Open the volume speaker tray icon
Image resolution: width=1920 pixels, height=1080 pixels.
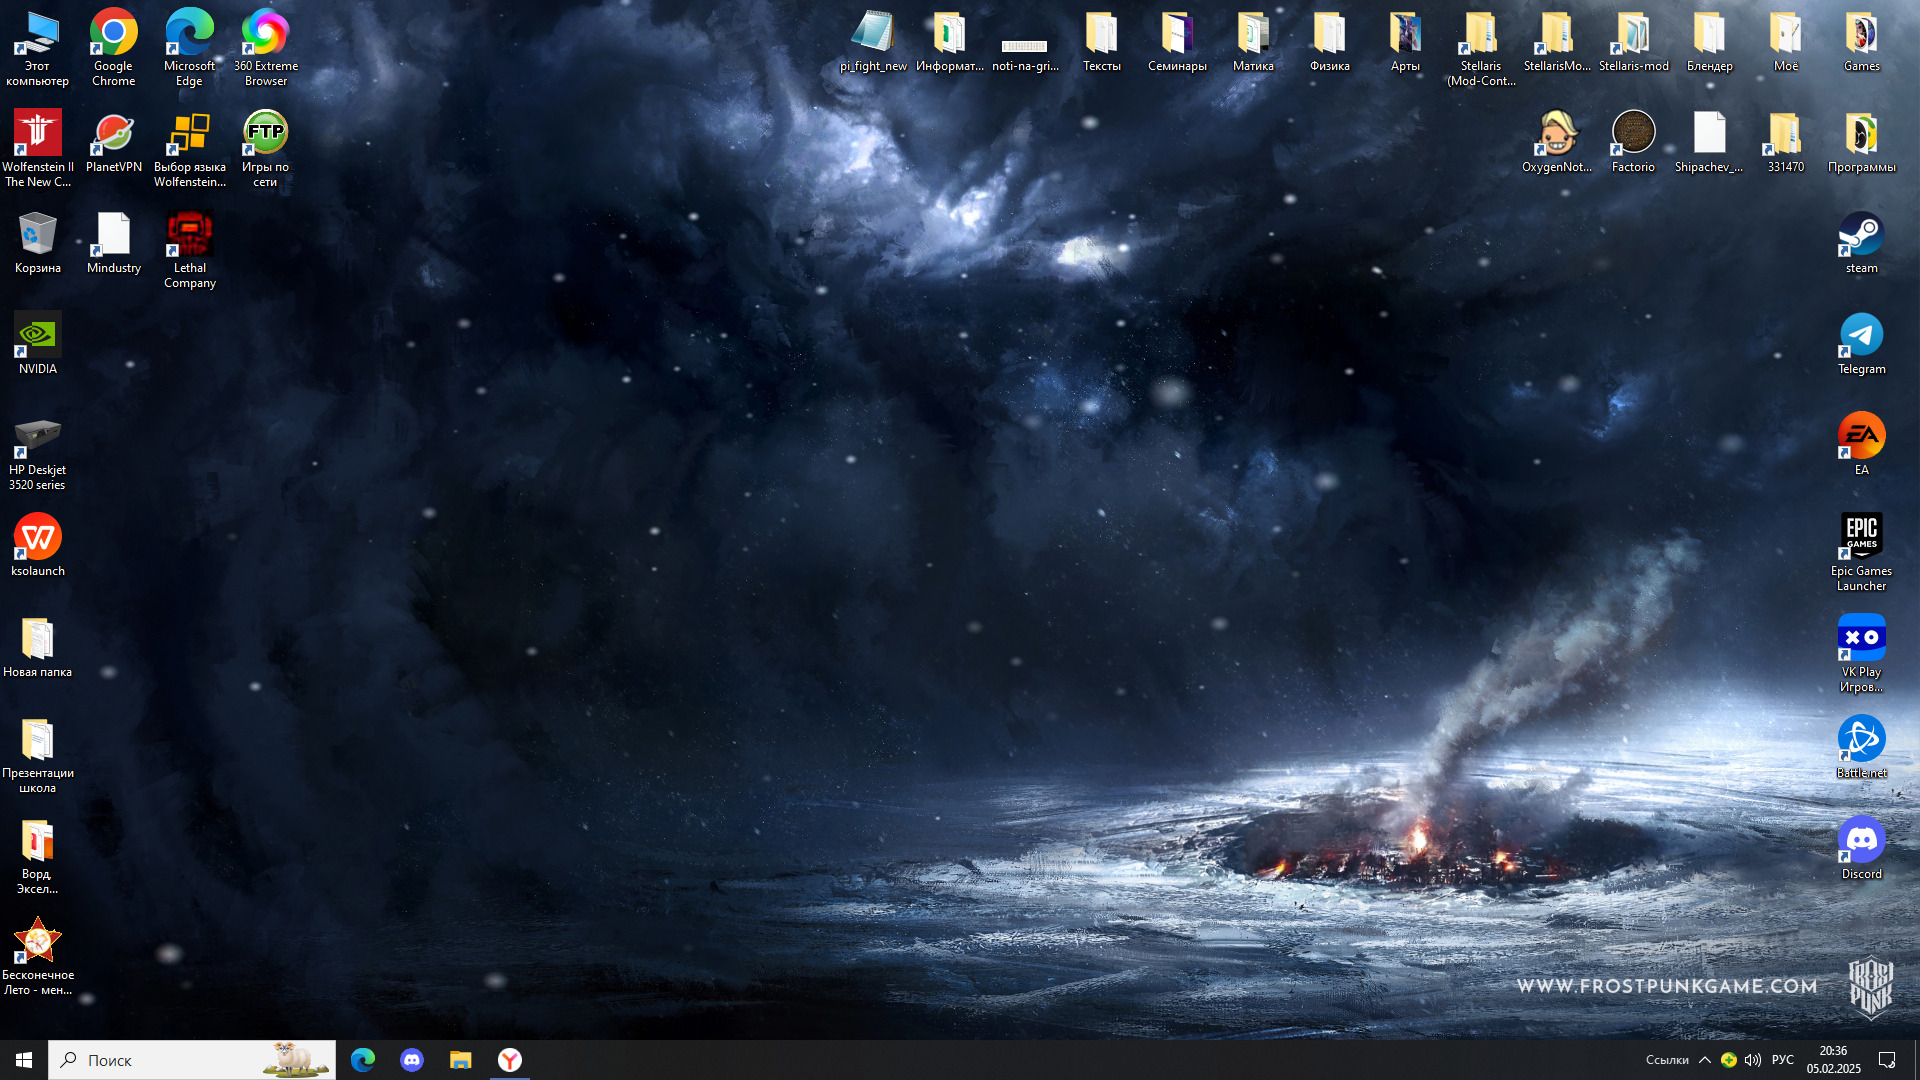point(1753,1060)
